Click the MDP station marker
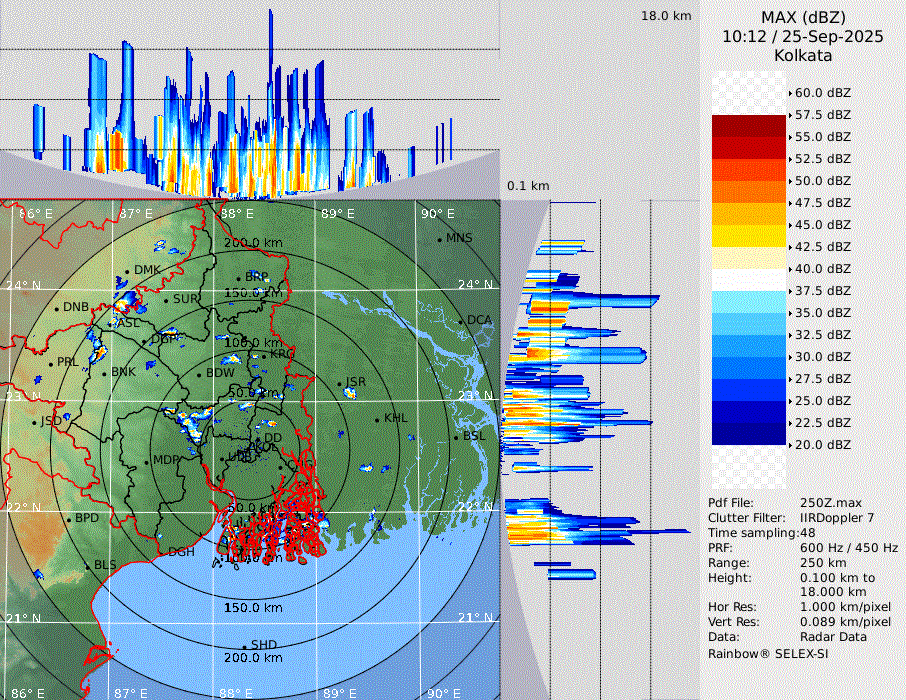Viewport: 906px width, 700px height. (146, 461)
